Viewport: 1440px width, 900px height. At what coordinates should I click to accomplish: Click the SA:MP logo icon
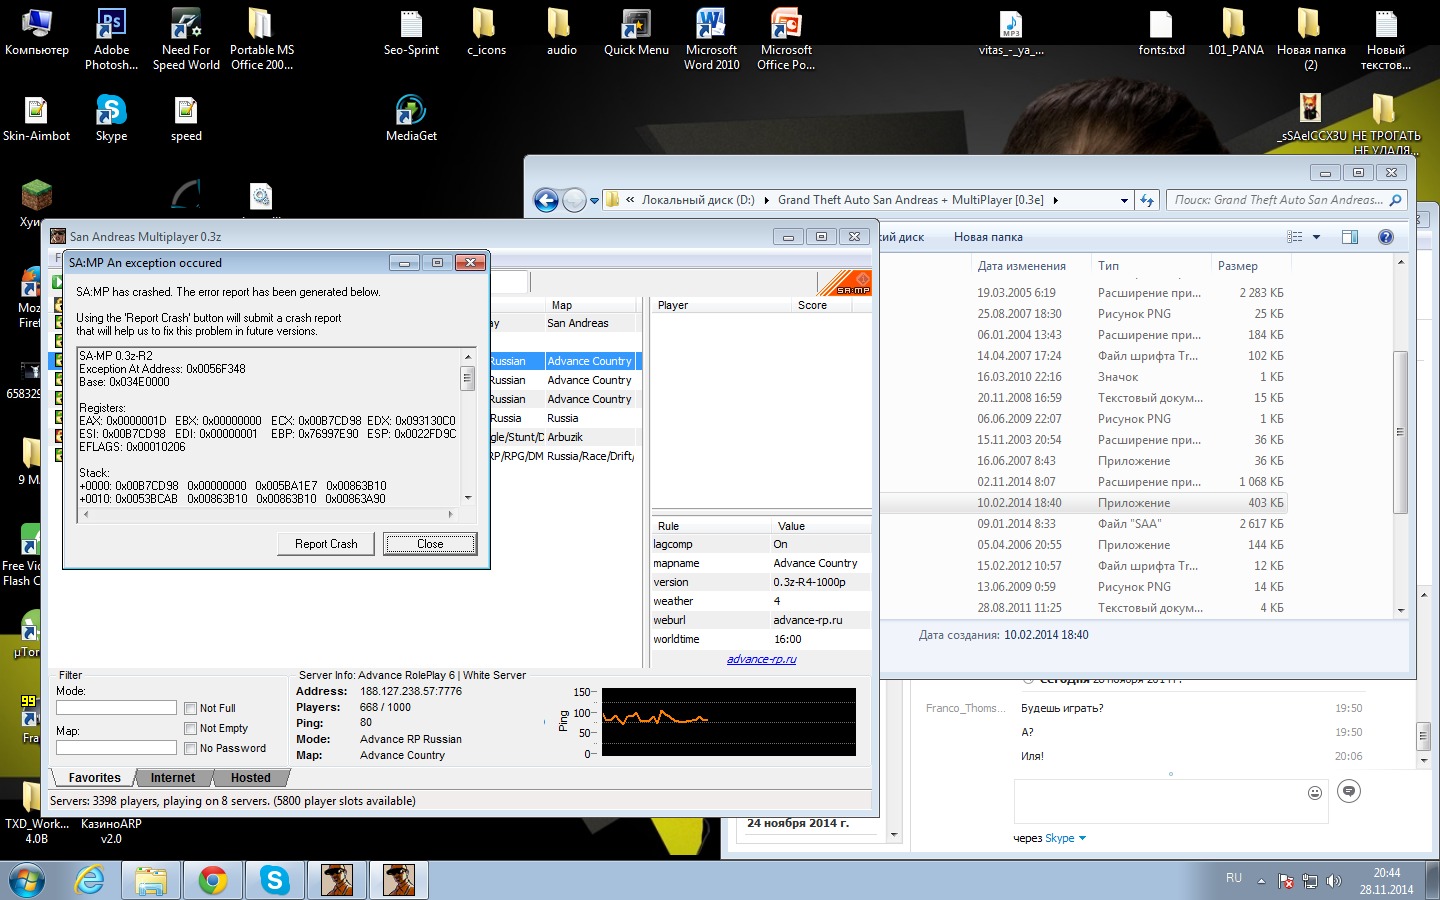(845, 283)
